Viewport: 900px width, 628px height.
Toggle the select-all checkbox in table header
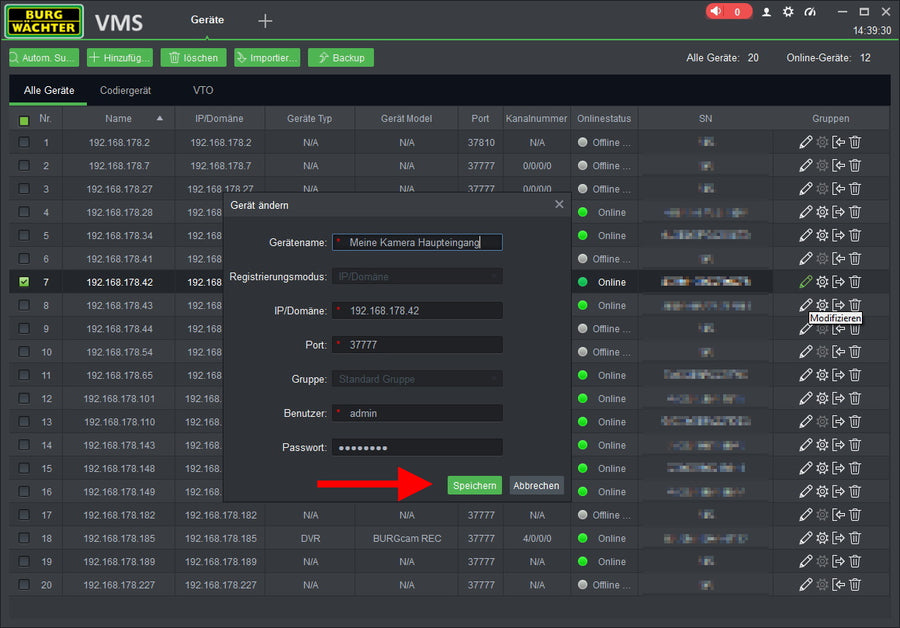coord(24,120)
